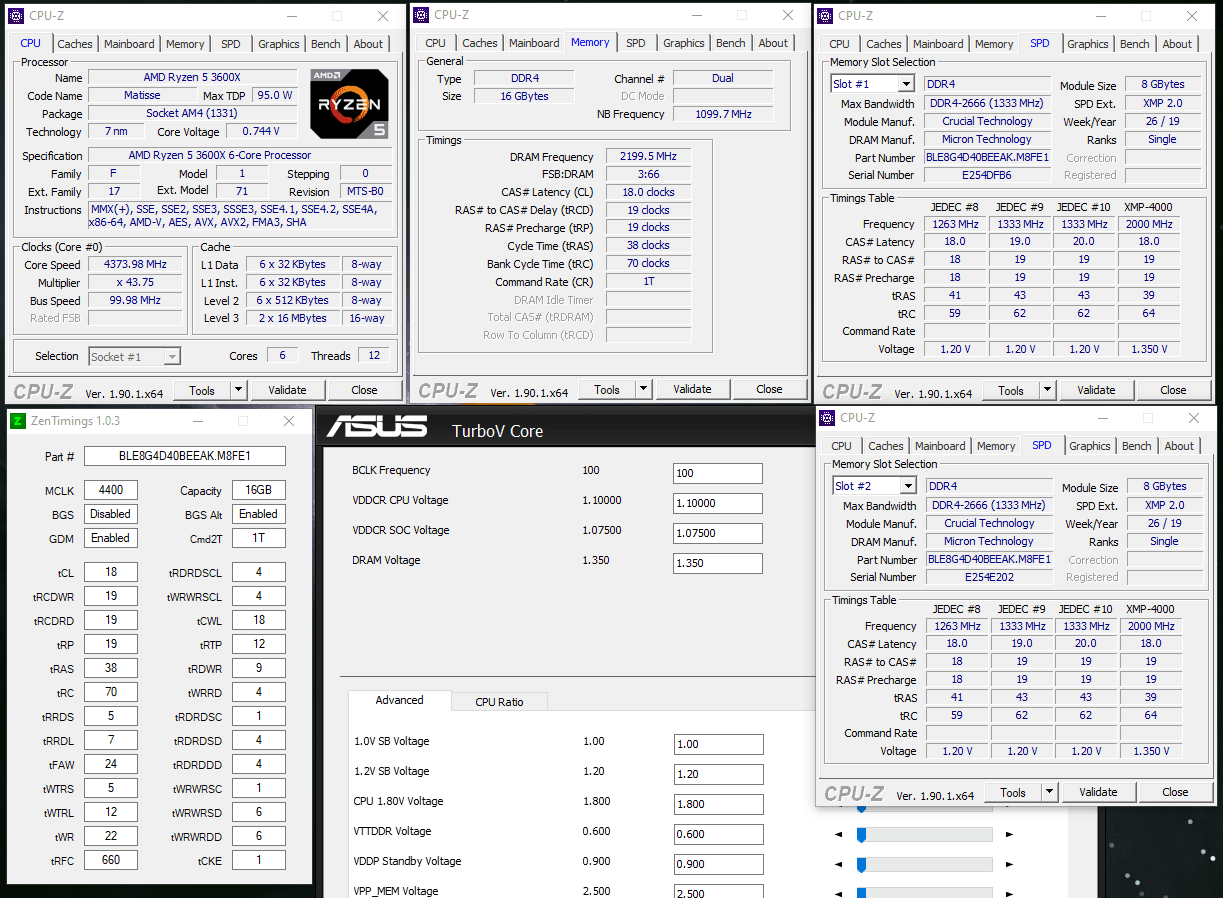Click MCLK value 4400 in ZenTimings
Image resolution: width=1223 pixels, height=898 pixels.
pos(111,490)
